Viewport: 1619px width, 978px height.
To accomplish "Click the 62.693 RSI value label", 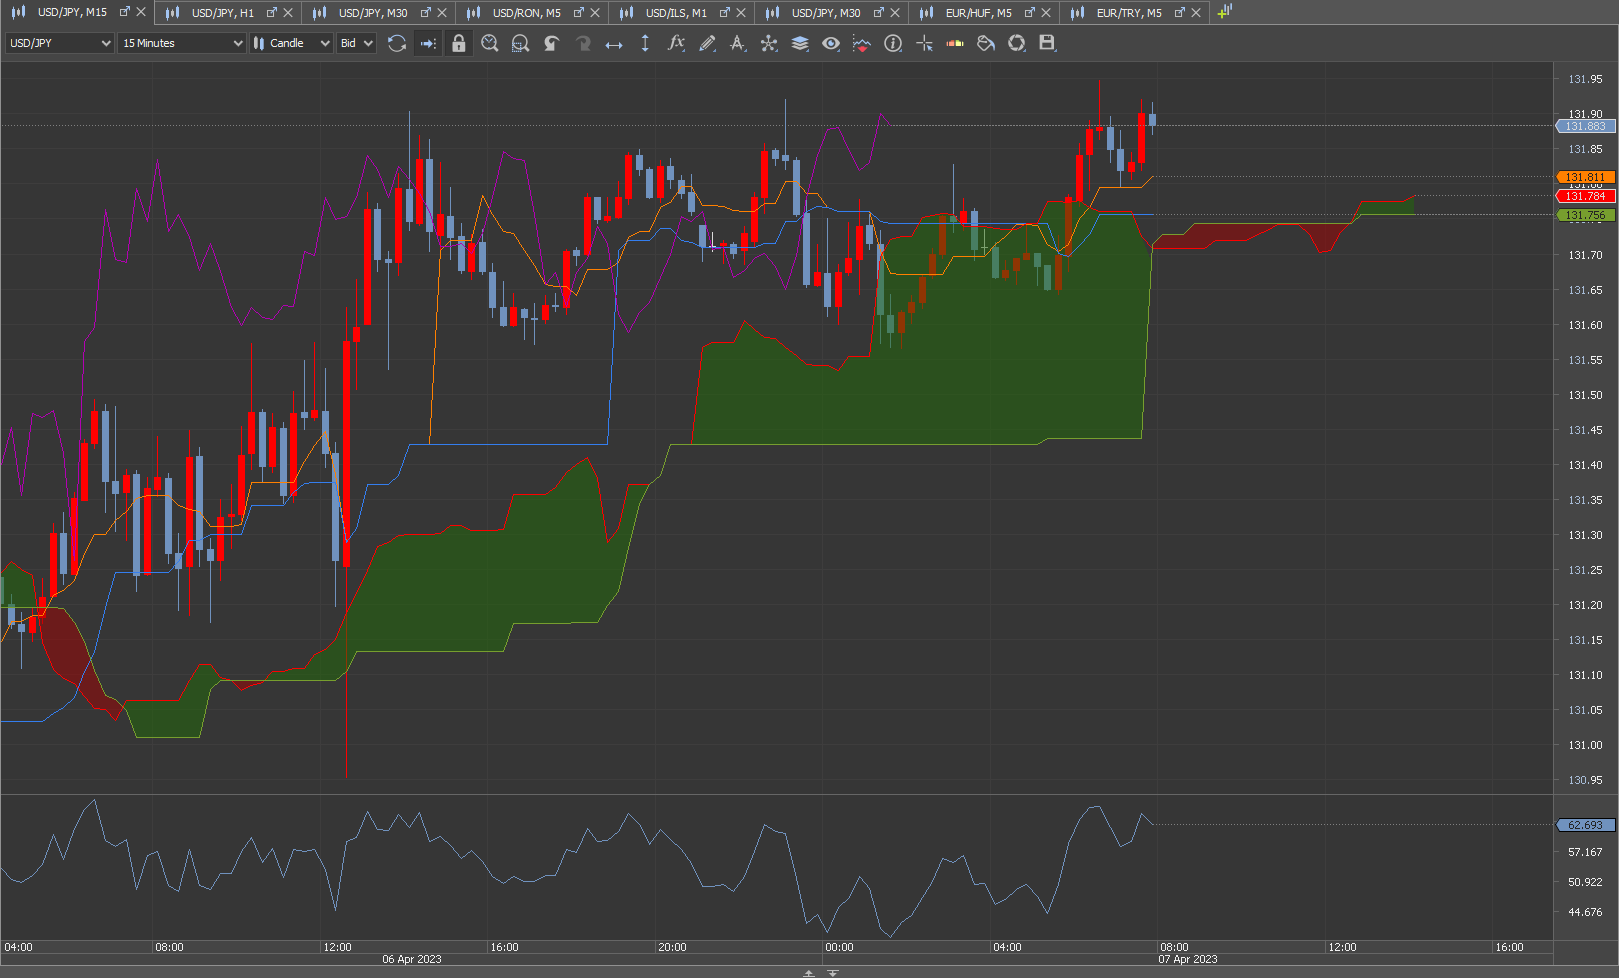I will pyautogui.click(x=1586, y=825).
